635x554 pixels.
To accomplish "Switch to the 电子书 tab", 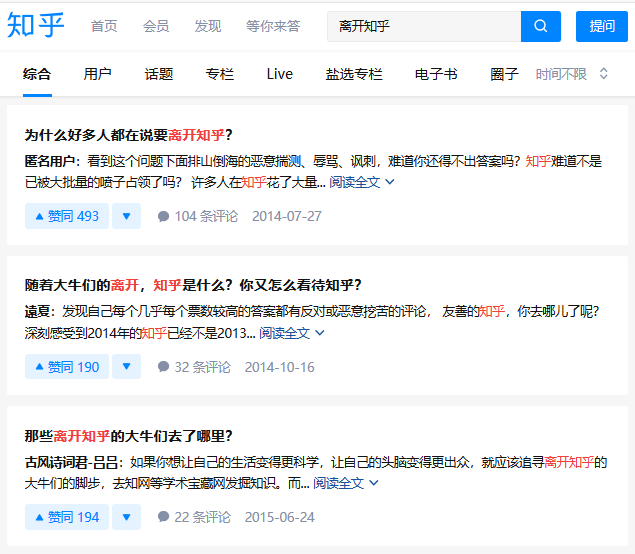I will (436, 74).
